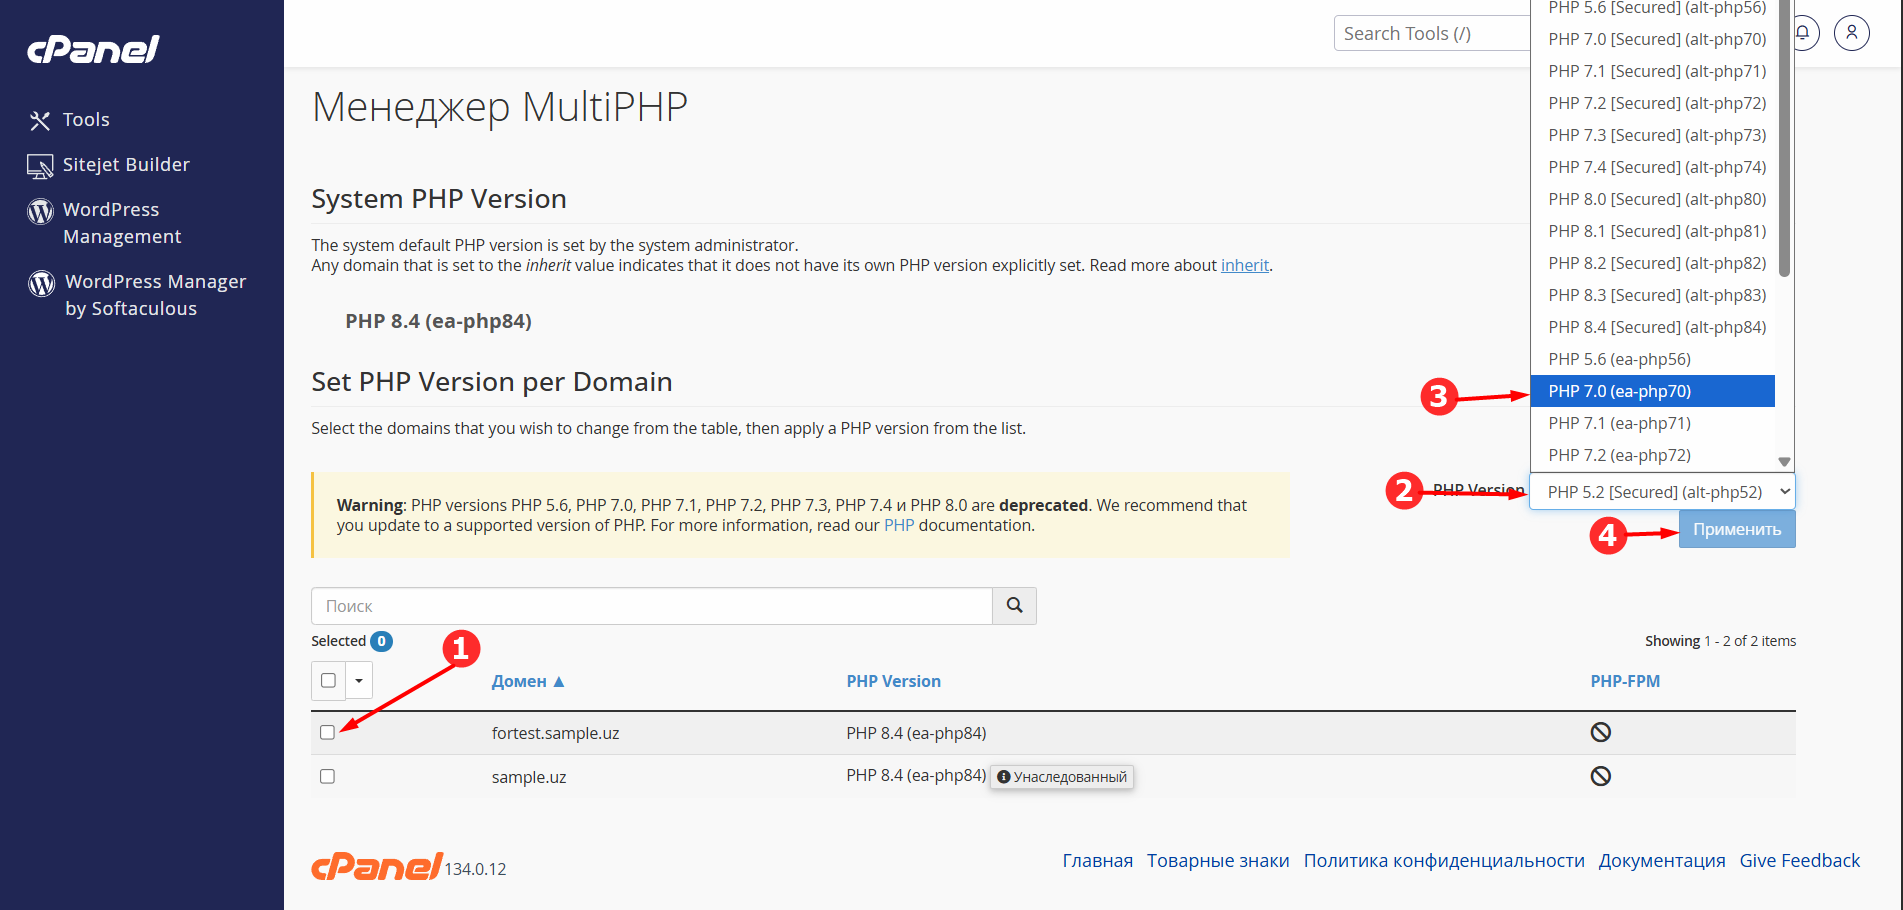Toggle the select-all domains checkbox
This screenshot has width=1903, height=910.
click(328, 680)
